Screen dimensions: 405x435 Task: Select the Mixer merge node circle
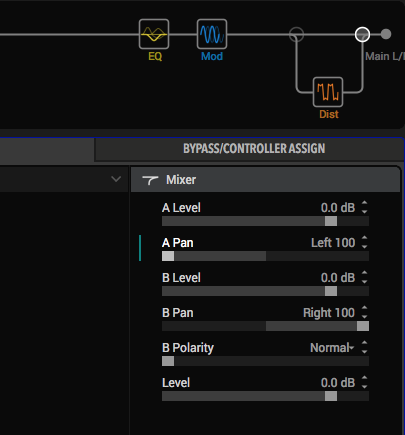click(362, 34)
